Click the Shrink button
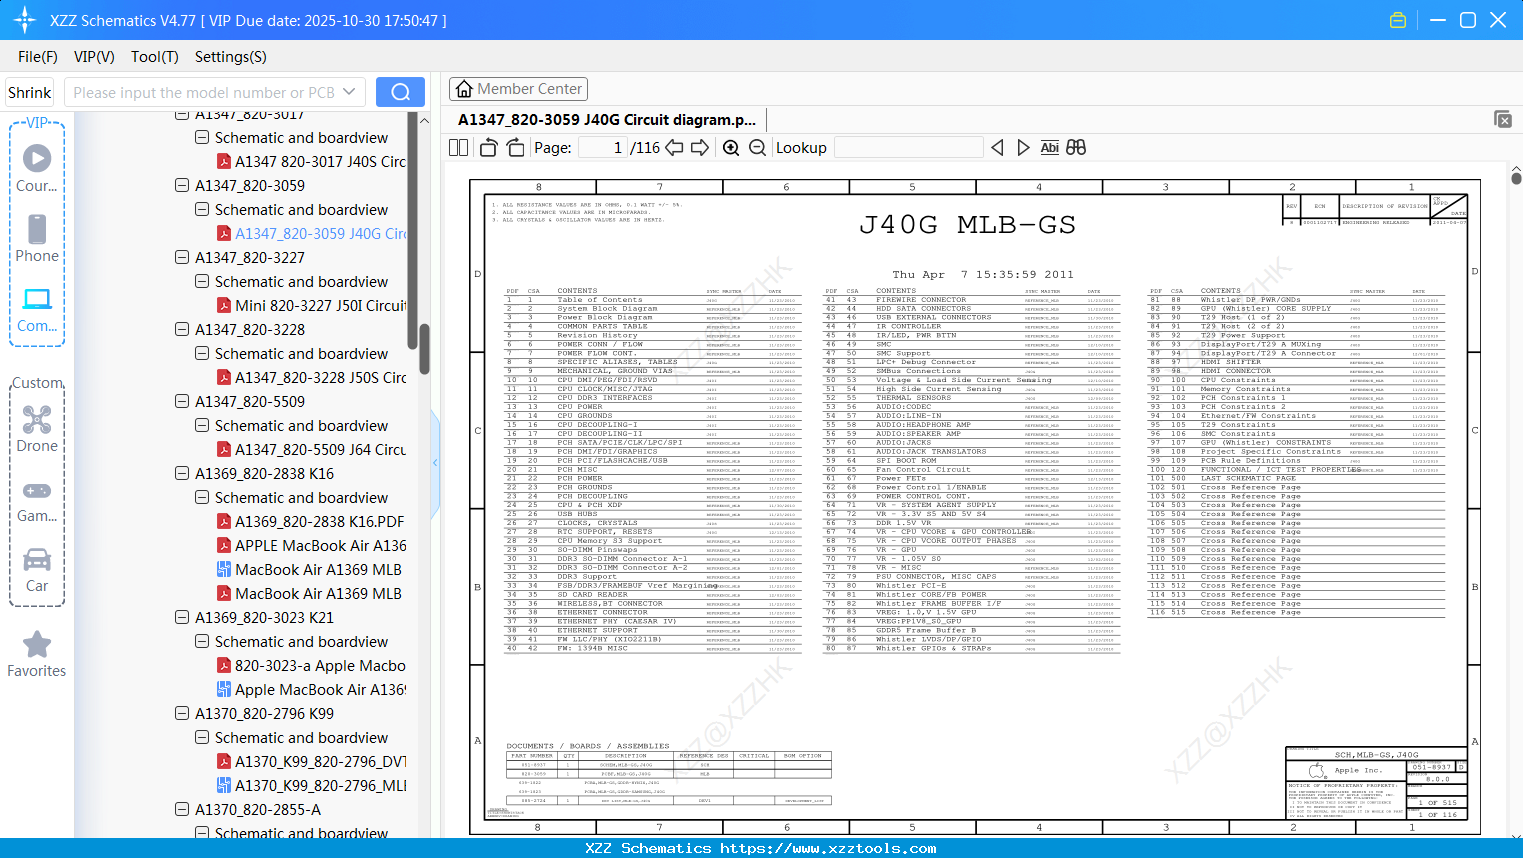 pos(30,92)
